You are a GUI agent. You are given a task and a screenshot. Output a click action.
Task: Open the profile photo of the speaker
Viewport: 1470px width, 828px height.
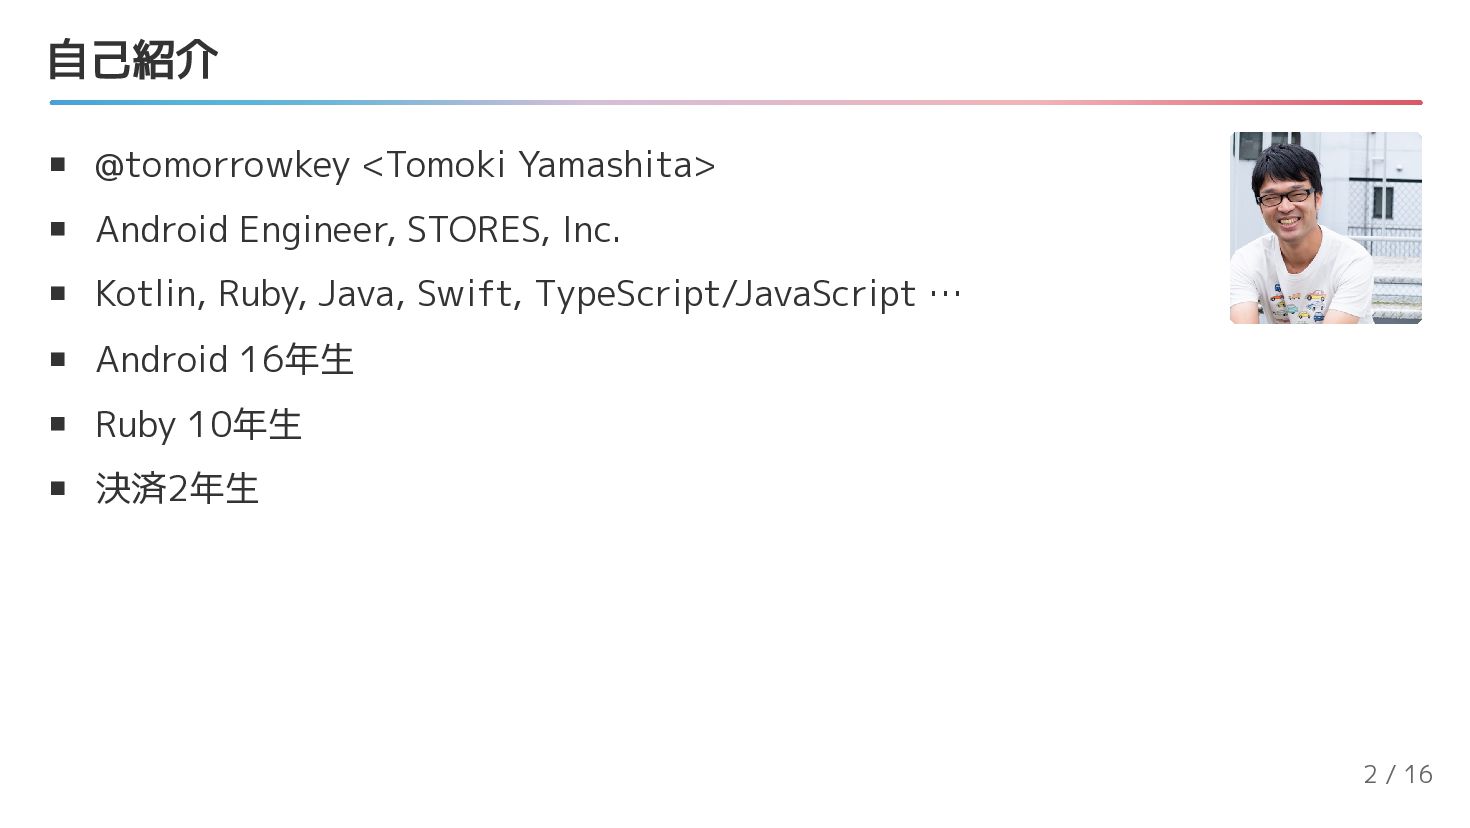click(1325, 228)
